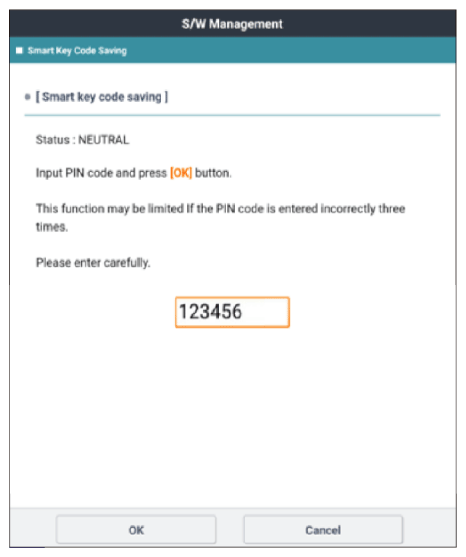The height and width of the screenshot is (557, 466).
Task: Click the OK button at the bottom
Action: 136,530
